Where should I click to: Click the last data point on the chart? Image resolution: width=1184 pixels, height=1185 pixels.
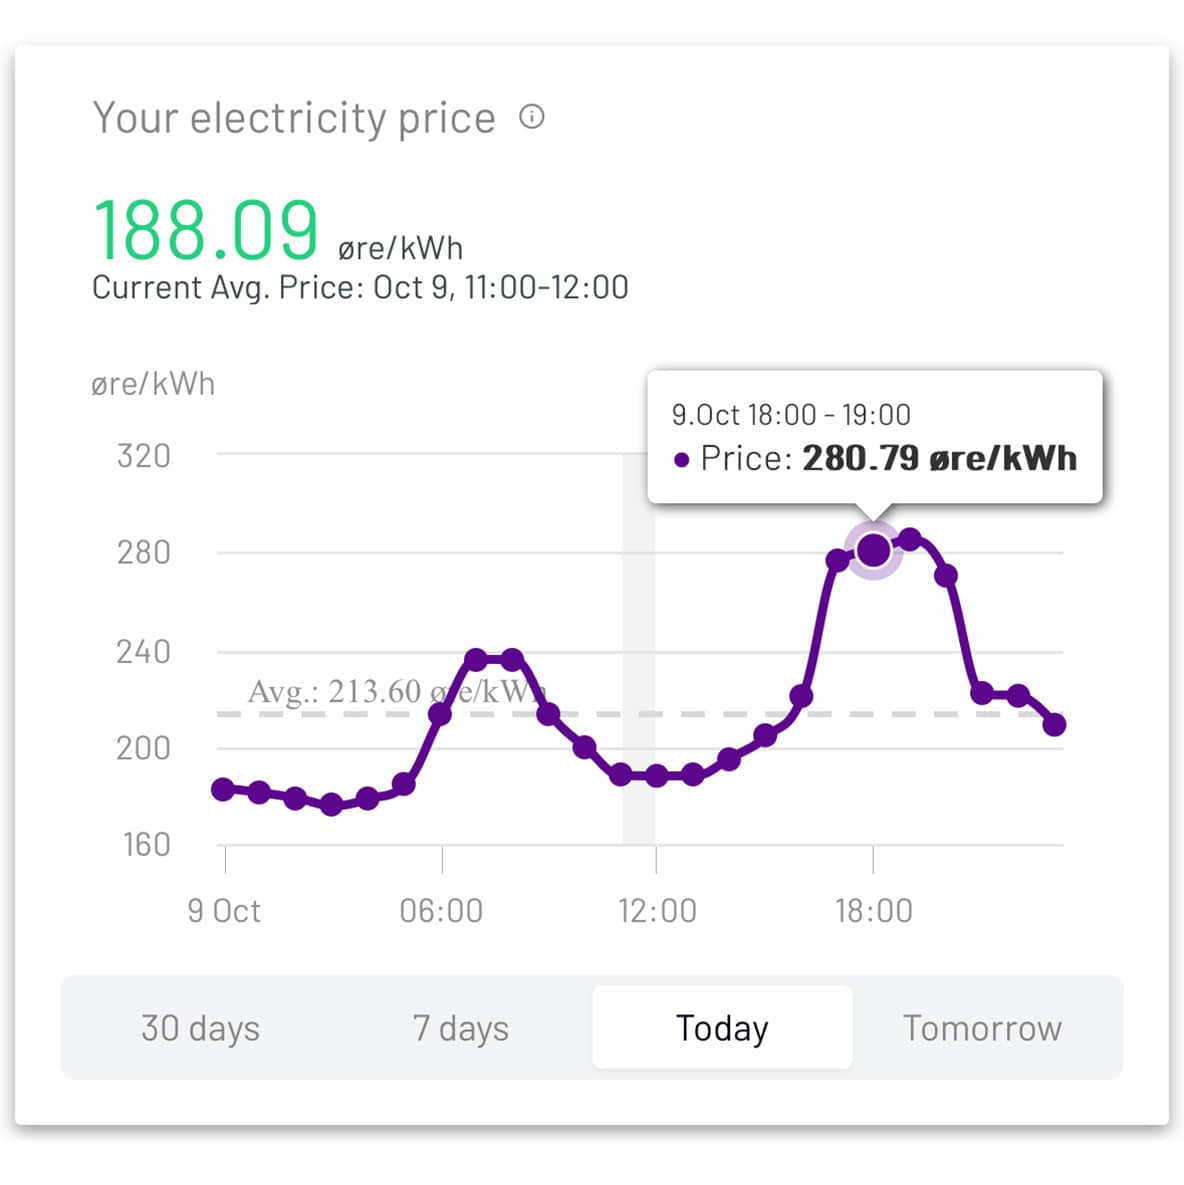tap(1054, 724)
